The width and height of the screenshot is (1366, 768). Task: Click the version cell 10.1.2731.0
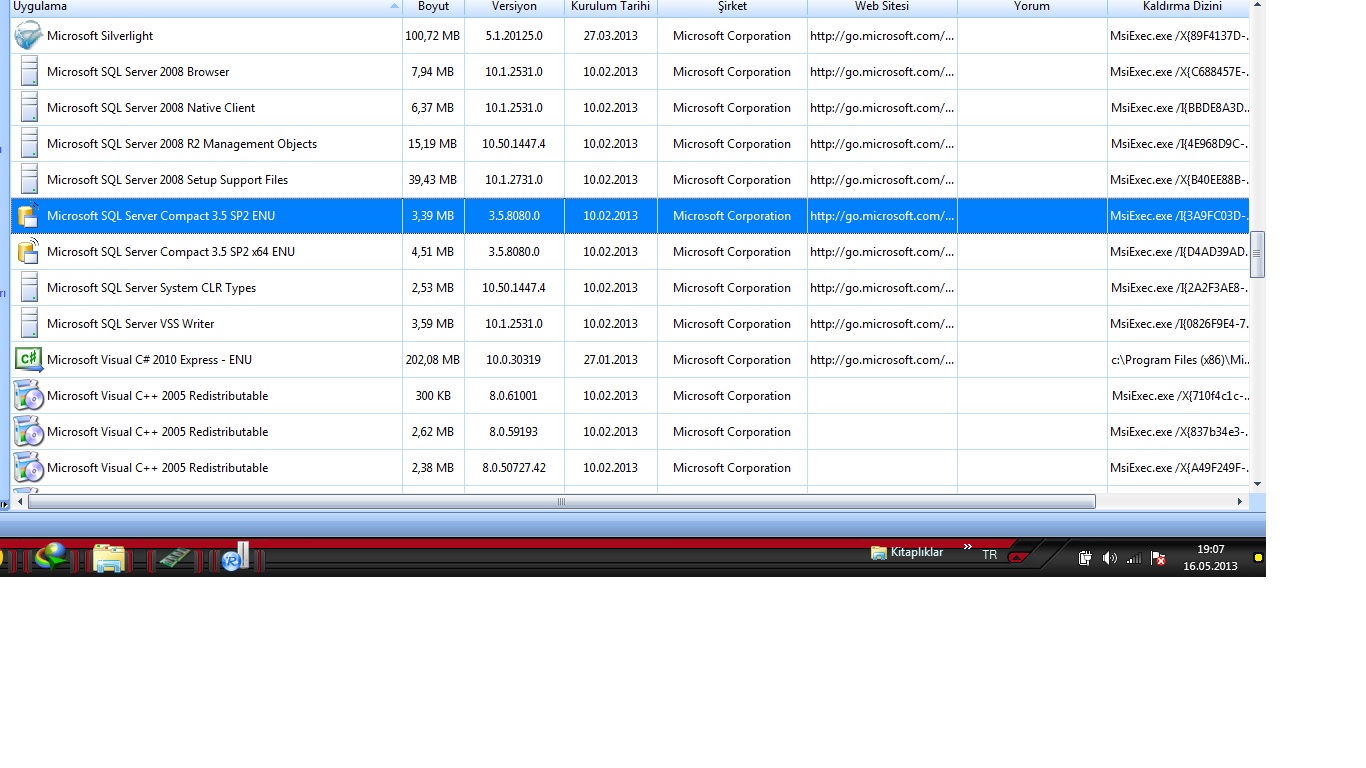tap(514, 180)
